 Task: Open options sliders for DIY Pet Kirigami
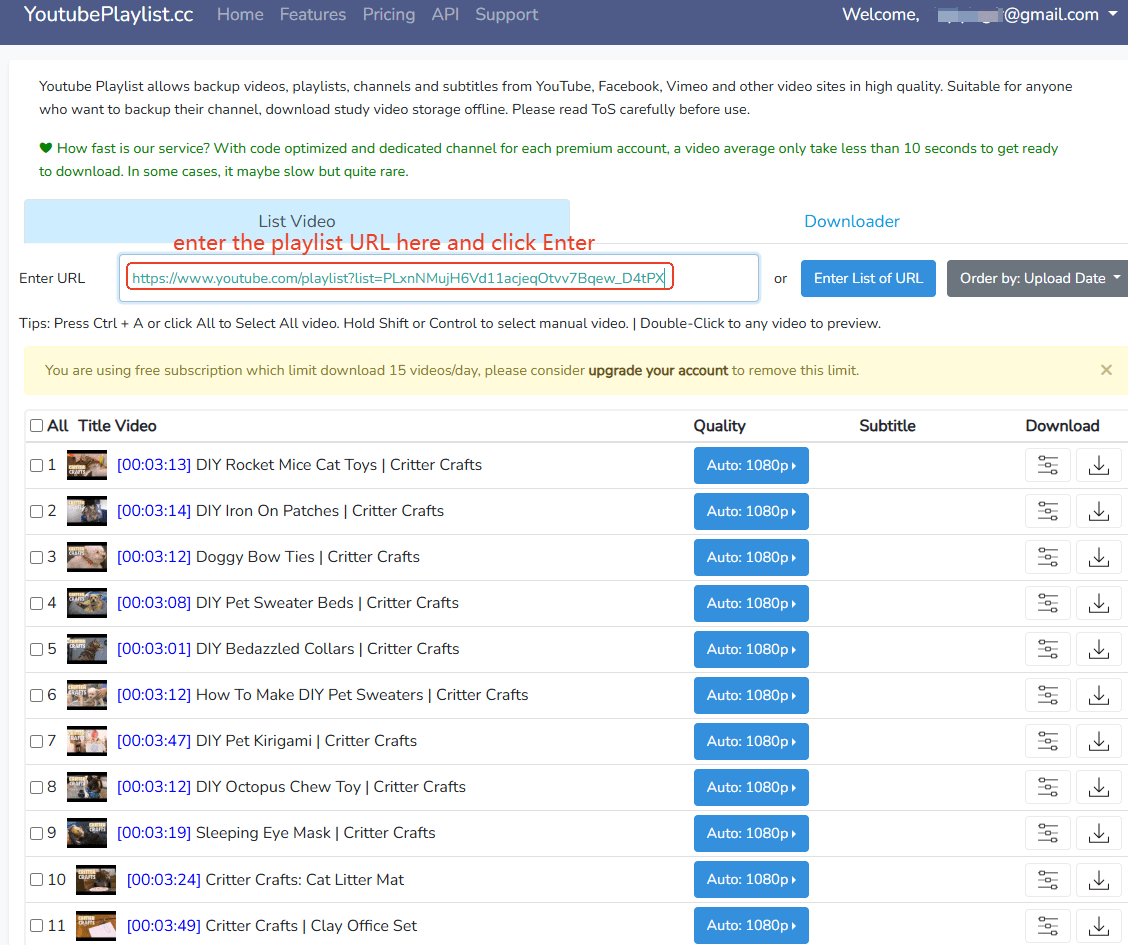(x=1048, y=741)
